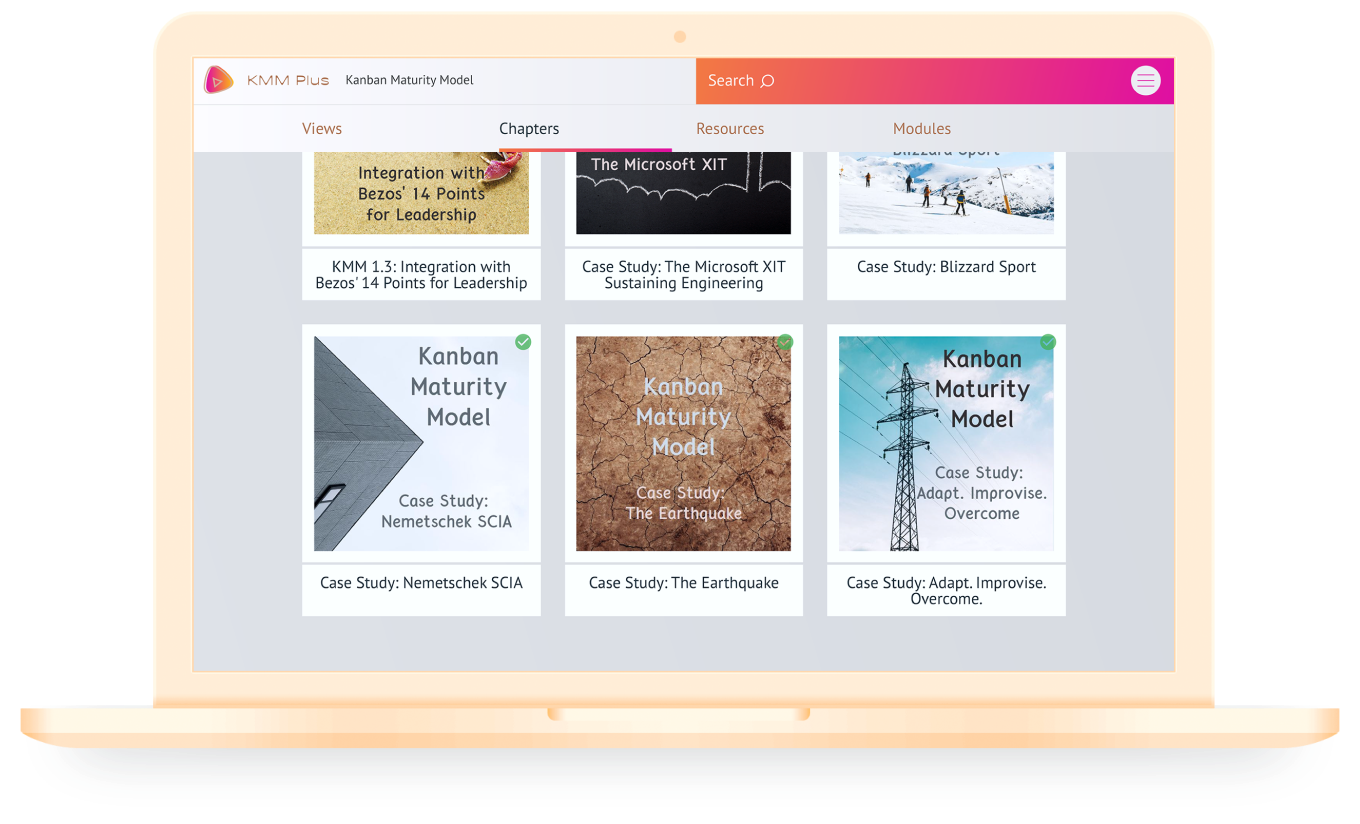The height and width of the screenshot is (824, 1360).
Task: Click the search magnifier icon
Action: pyautogui.click(x=767, y=81)
